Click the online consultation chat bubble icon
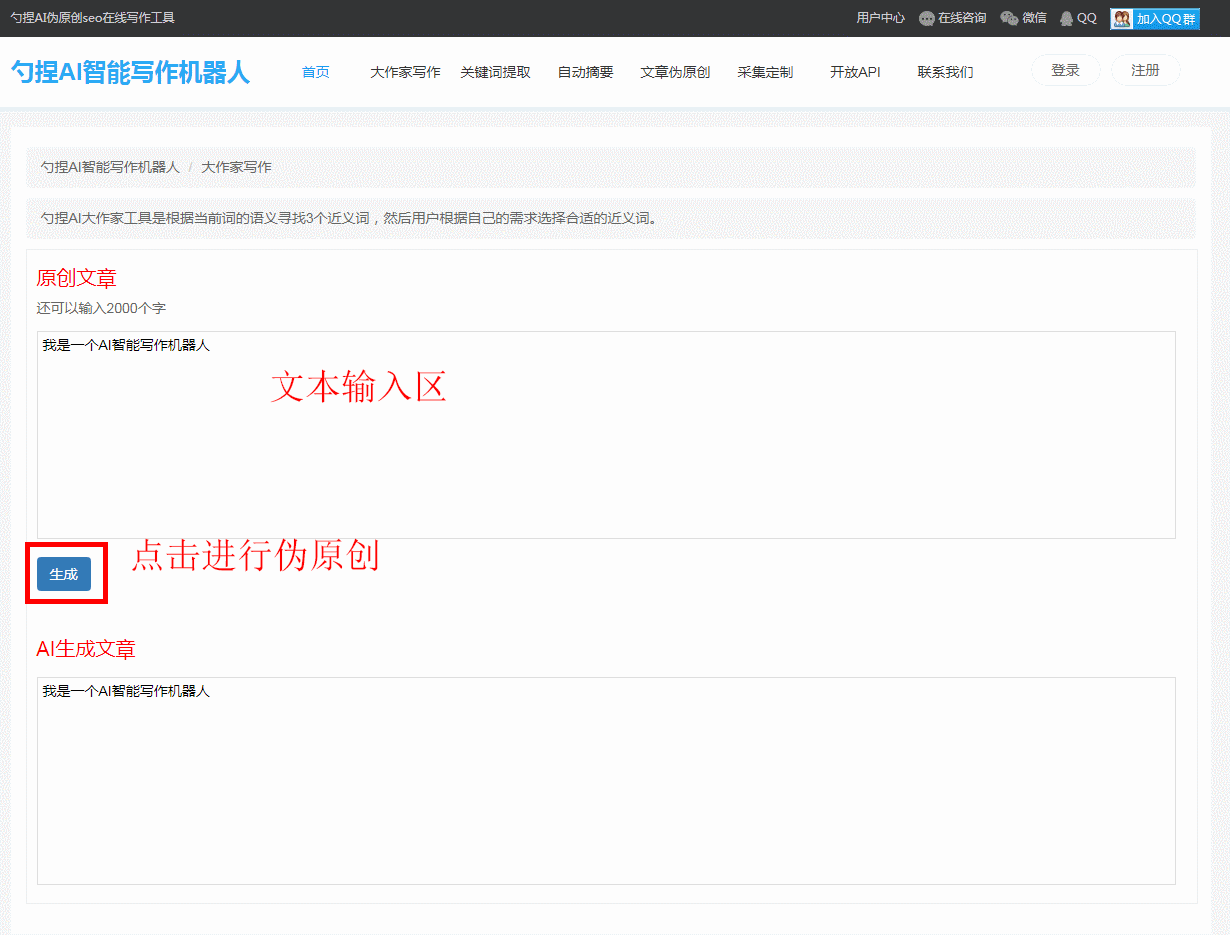The image size is (1230, 935). click(x=926, y=18)
